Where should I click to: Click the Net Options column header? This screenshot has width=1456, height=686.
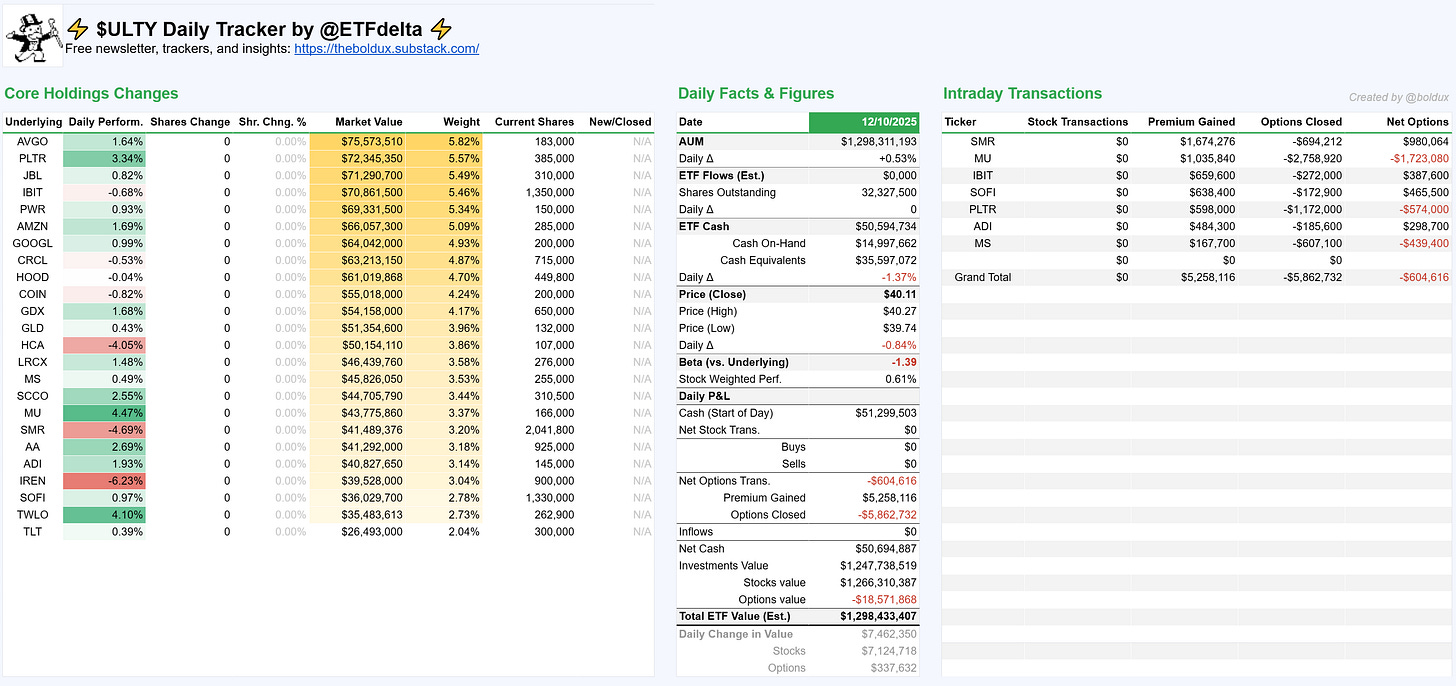coord(1415,122)
